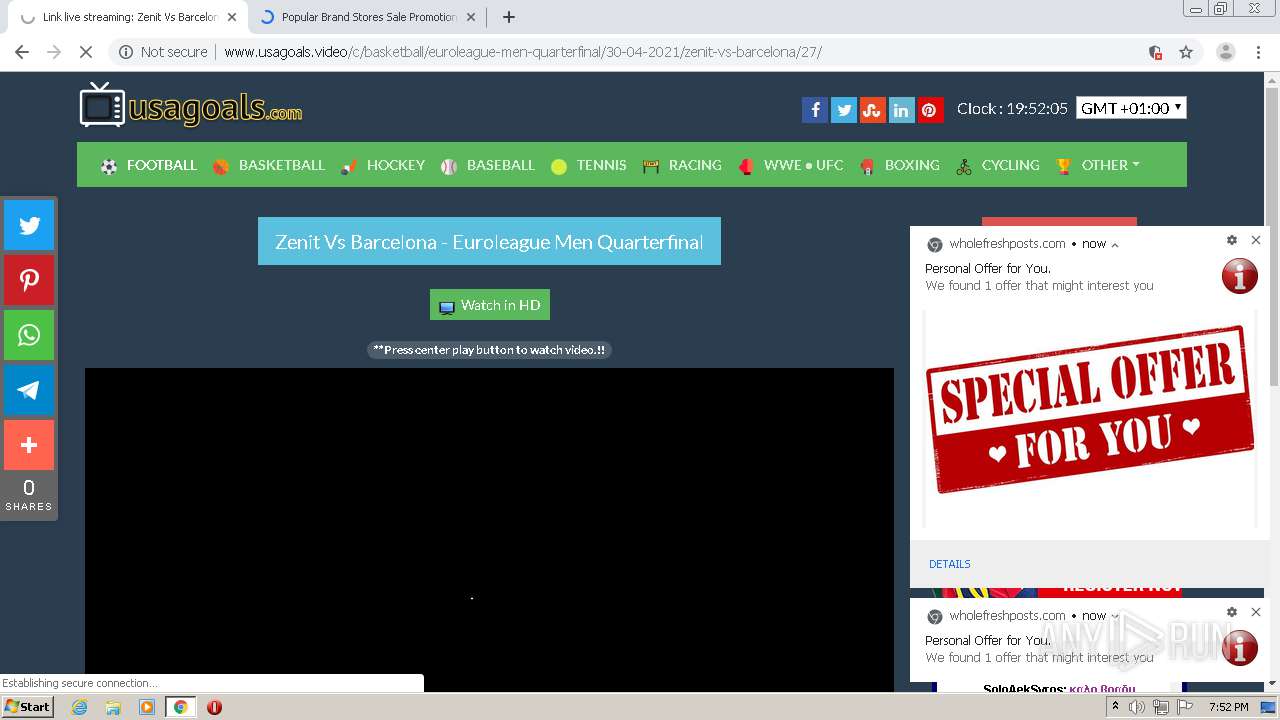Open the BASEBALL menu item
Image resolution: width=1280 pixels, height=720 pixels.
488,165
